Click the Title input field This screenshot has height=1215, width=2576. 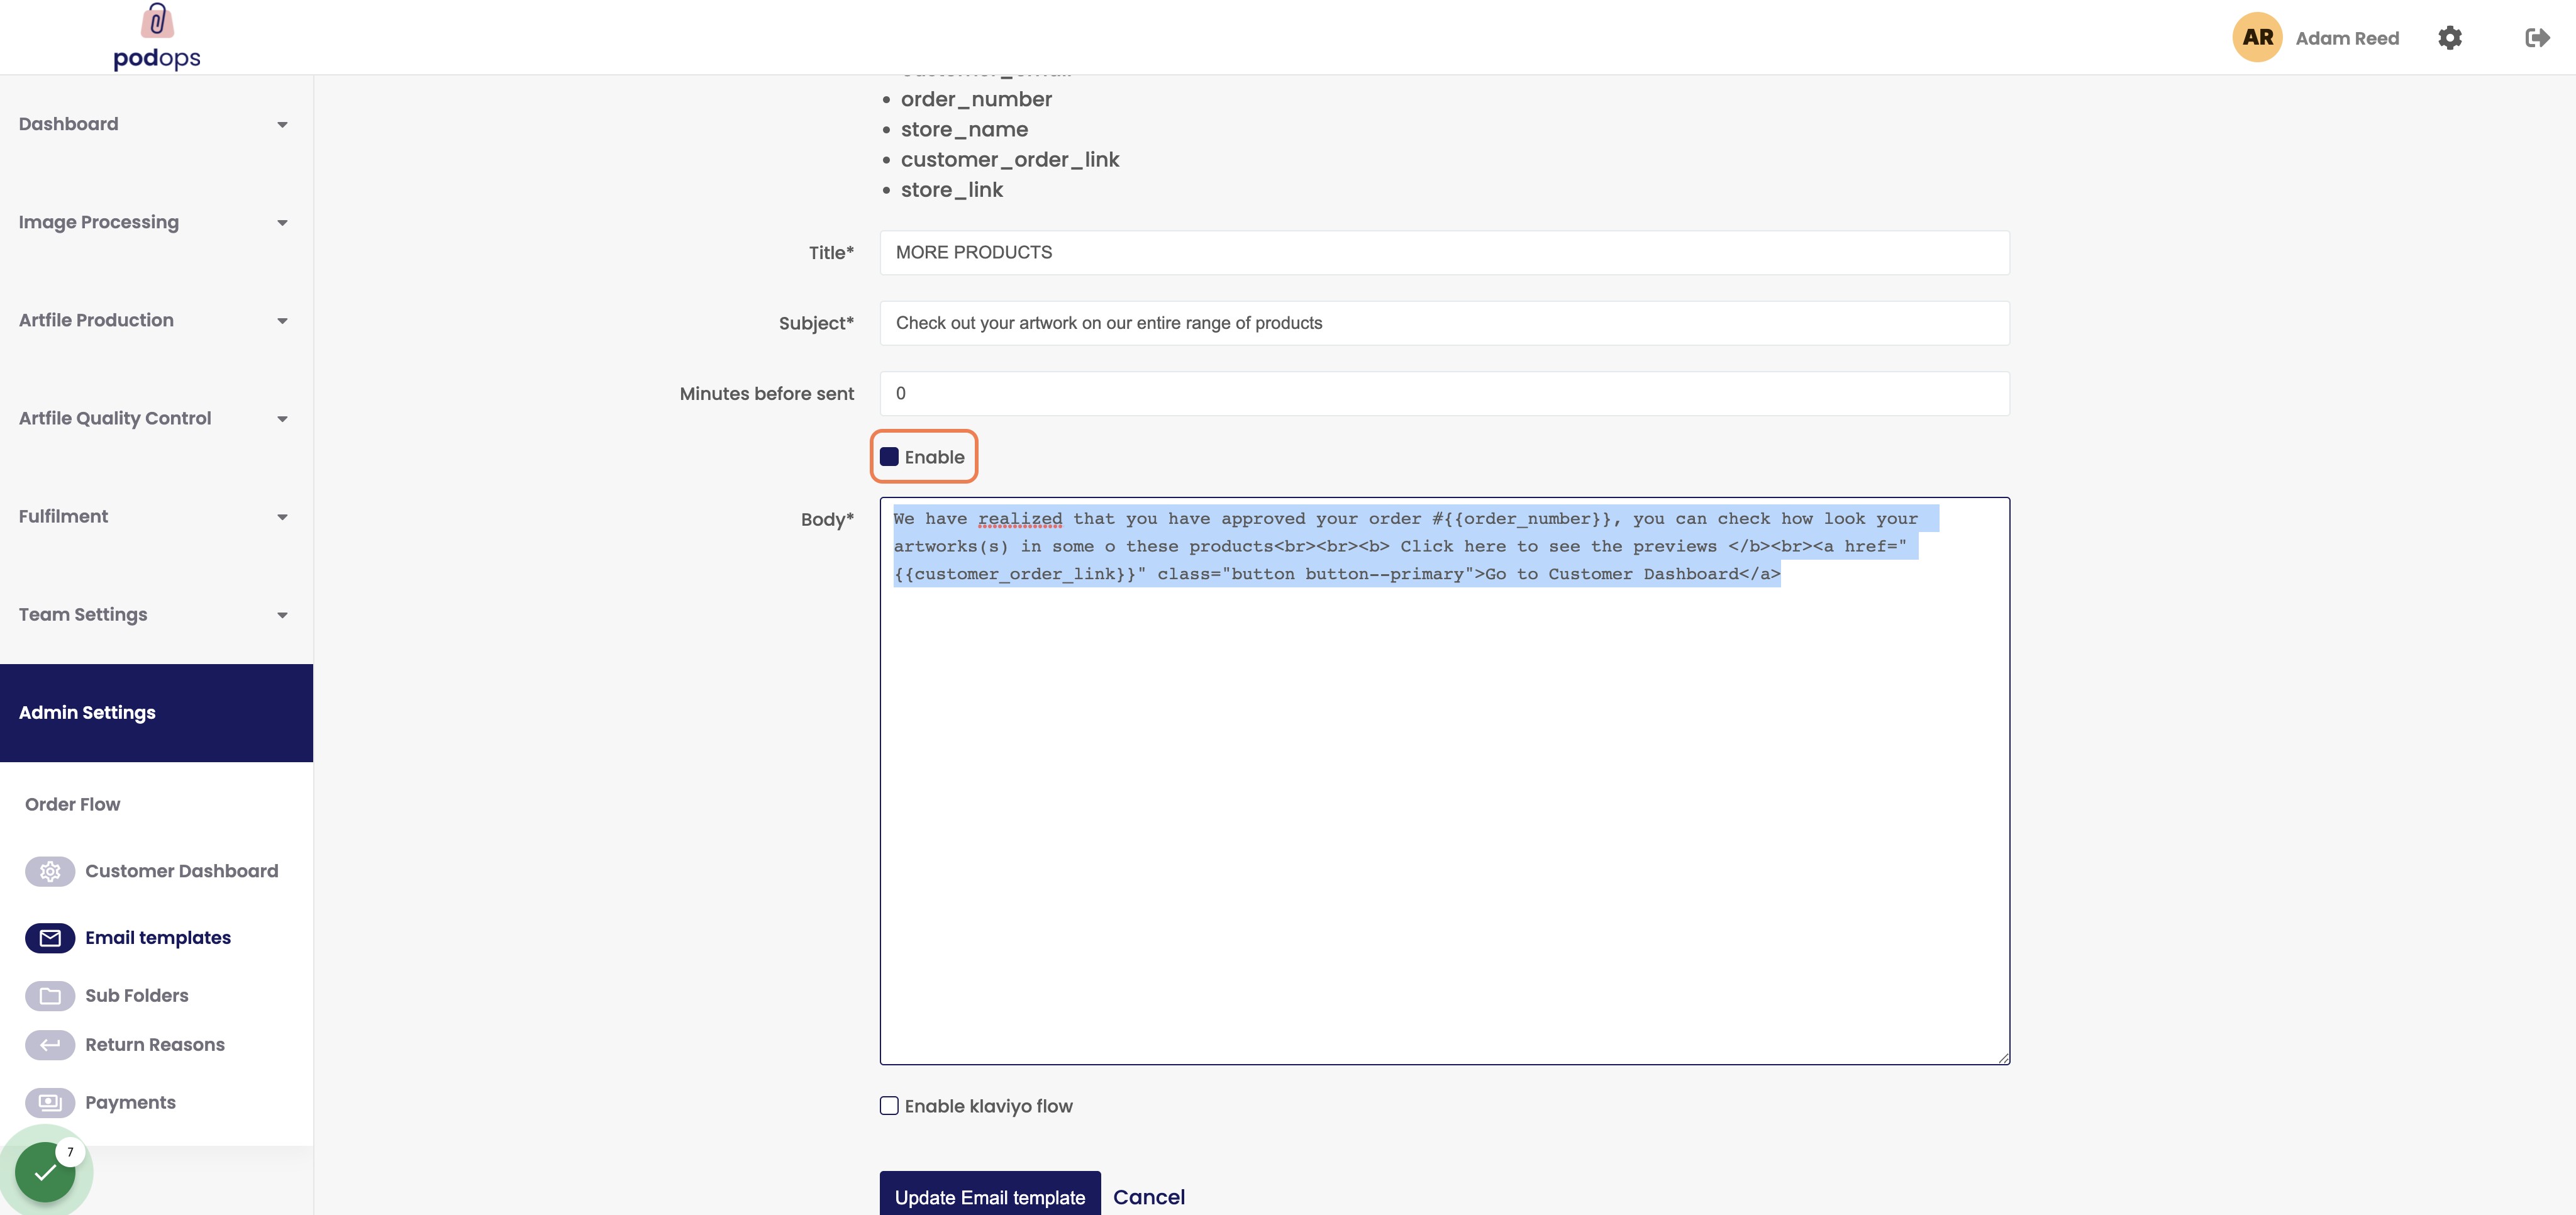tap(1444, 253)
